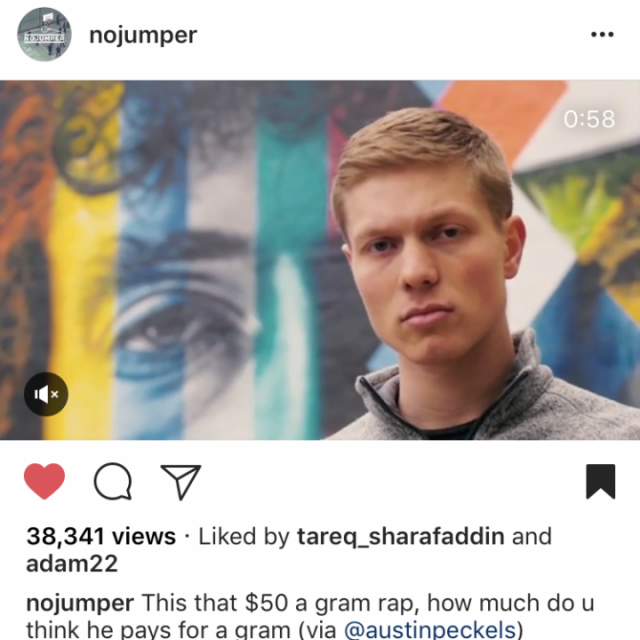The width and height of the screenshot is (640, 640).
Task: Open the three-dot post options menu
Action: [602, 35]
